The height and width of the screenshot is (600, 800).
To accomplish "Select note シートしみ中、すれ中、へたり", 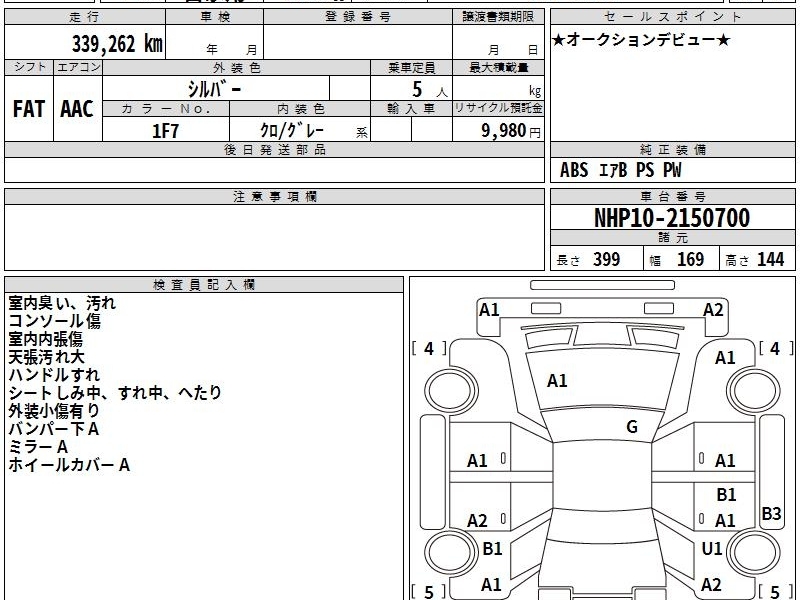I will point(115,392).
